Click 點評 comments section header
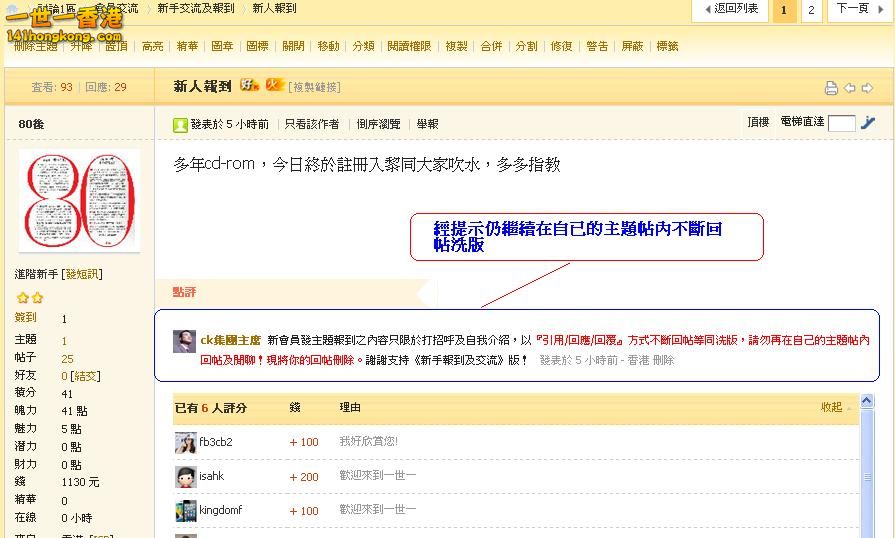The height and width of the screenshot is (538, 895). pos(184,293)
